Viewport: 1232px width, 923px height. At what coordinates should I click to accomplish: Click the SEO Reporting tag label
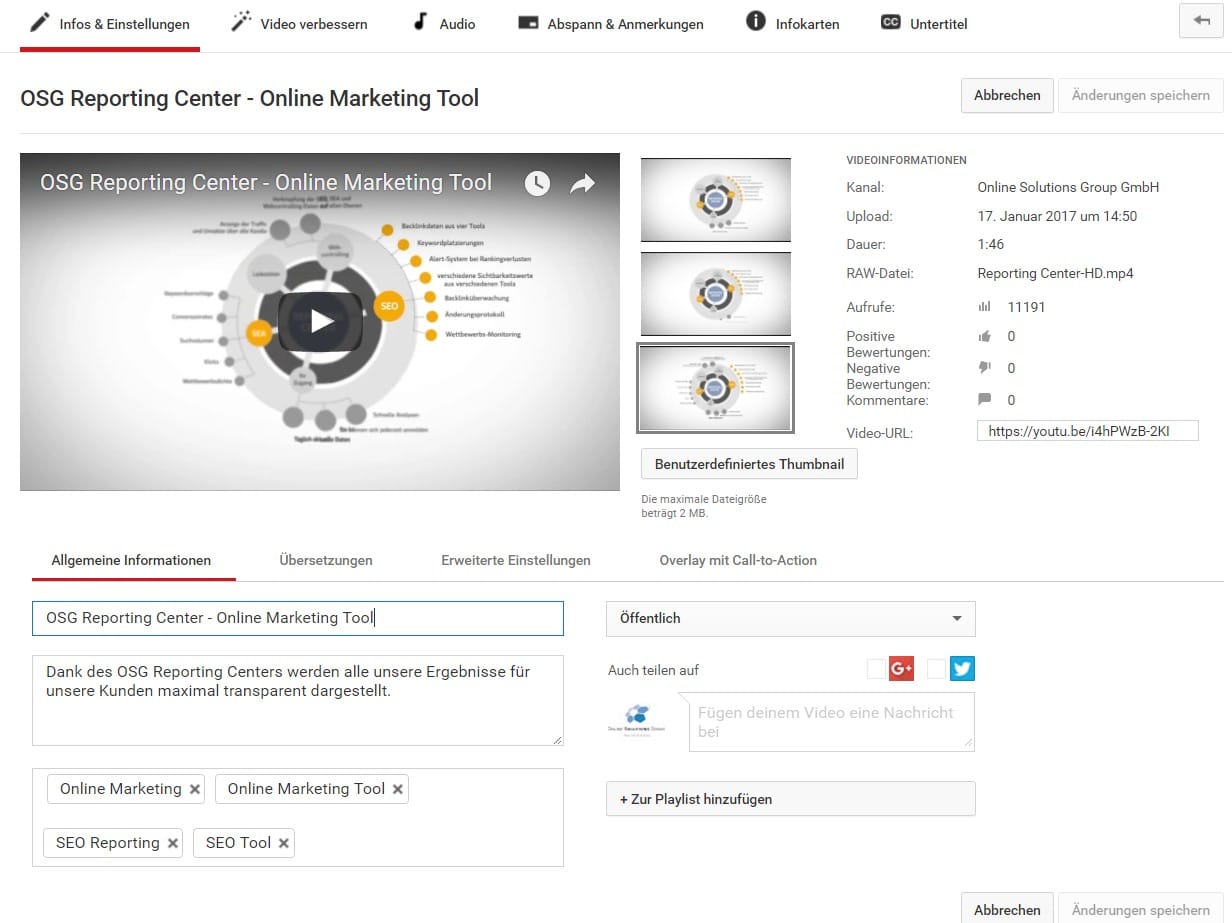tap(108, 843)
